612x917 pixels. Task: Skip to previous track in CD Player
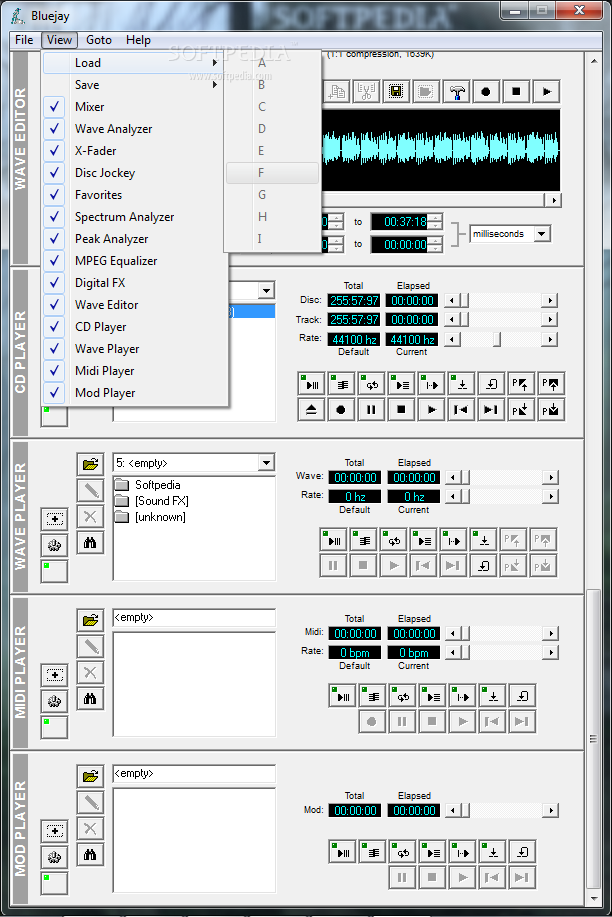click(461, 409)
